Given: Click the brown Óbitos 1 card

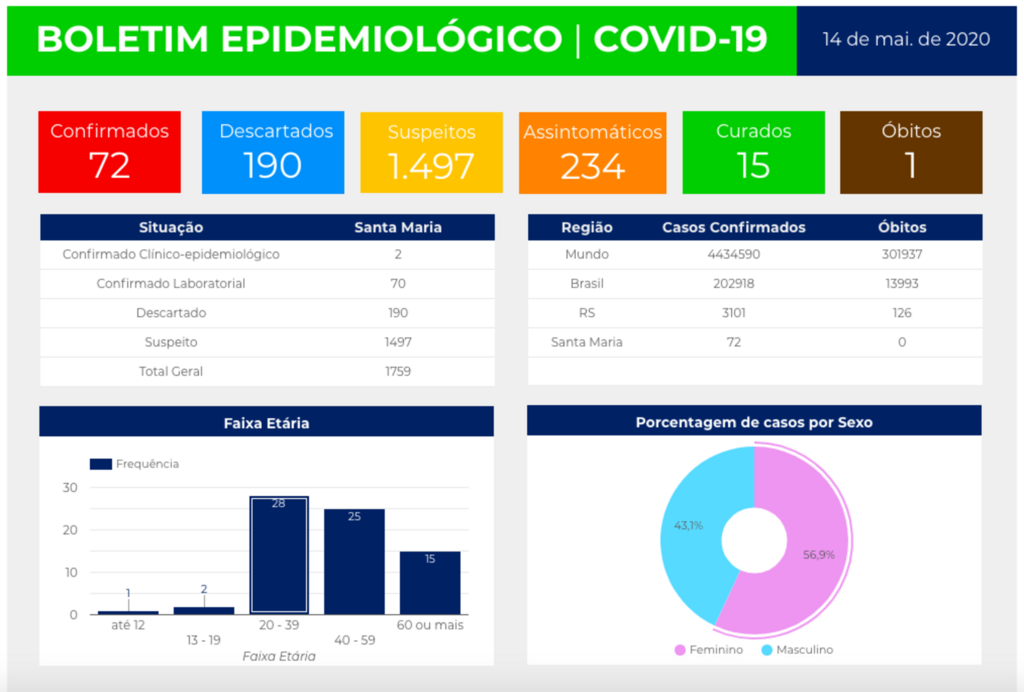Looking at the screenshot, I should pos(911,152).
